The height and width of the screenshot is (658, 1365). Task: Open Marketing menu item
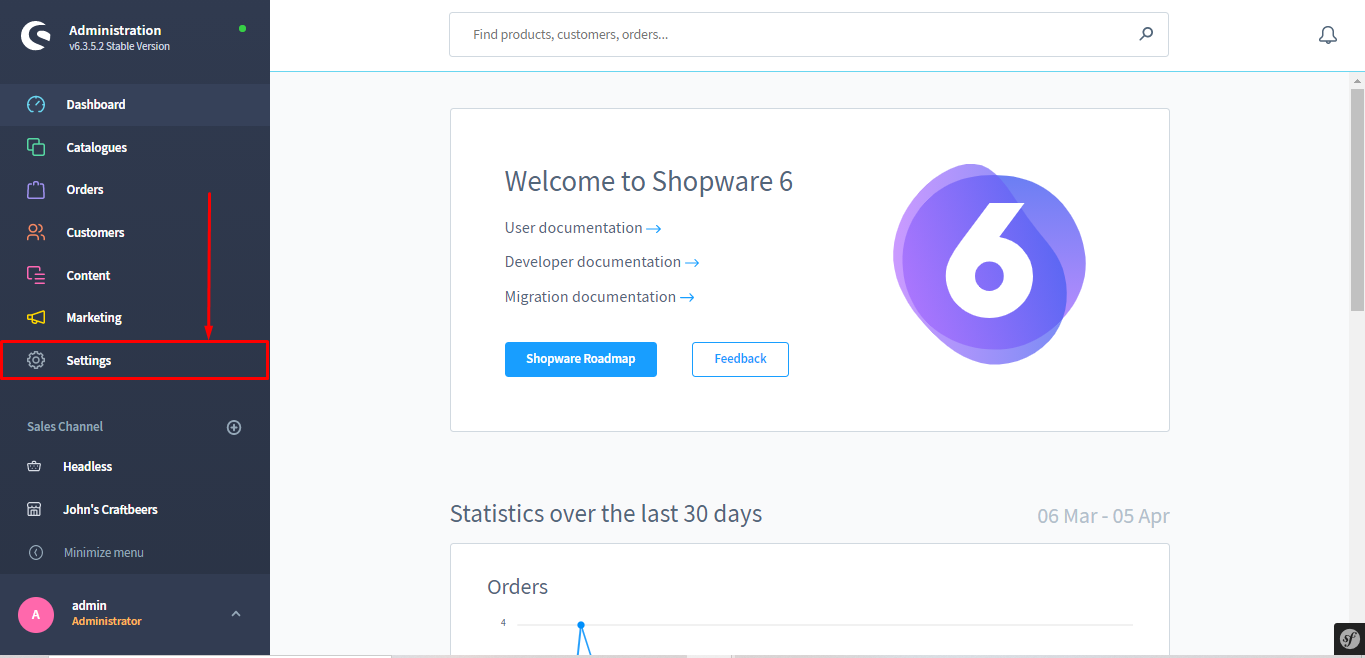click(135, 317)
